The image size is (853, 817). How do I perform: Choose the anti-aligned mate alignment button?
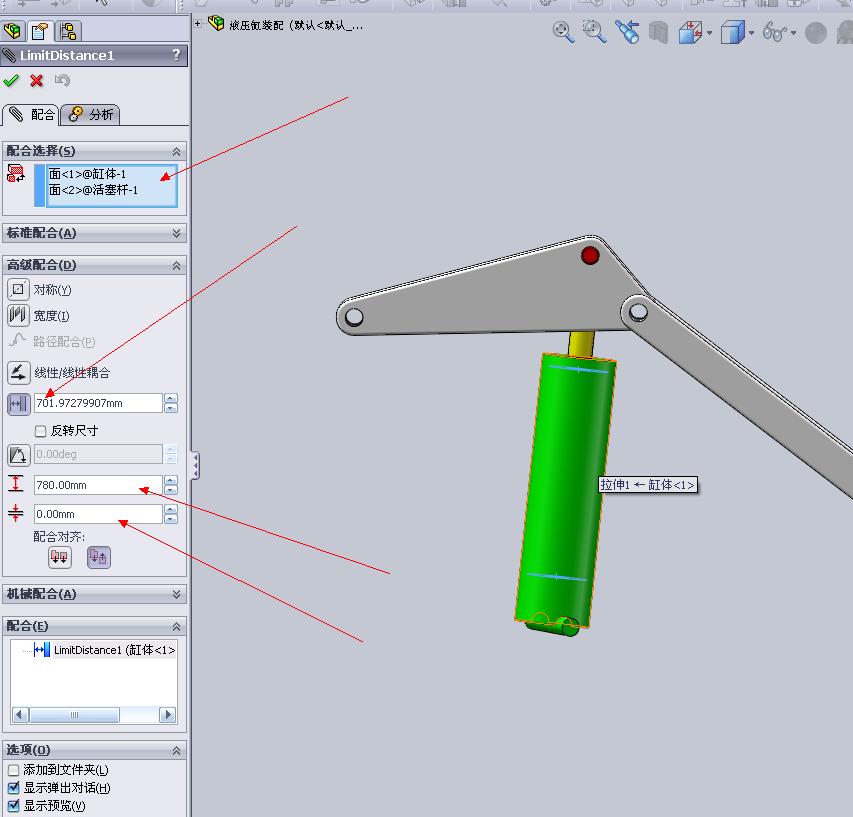point(98,557)
